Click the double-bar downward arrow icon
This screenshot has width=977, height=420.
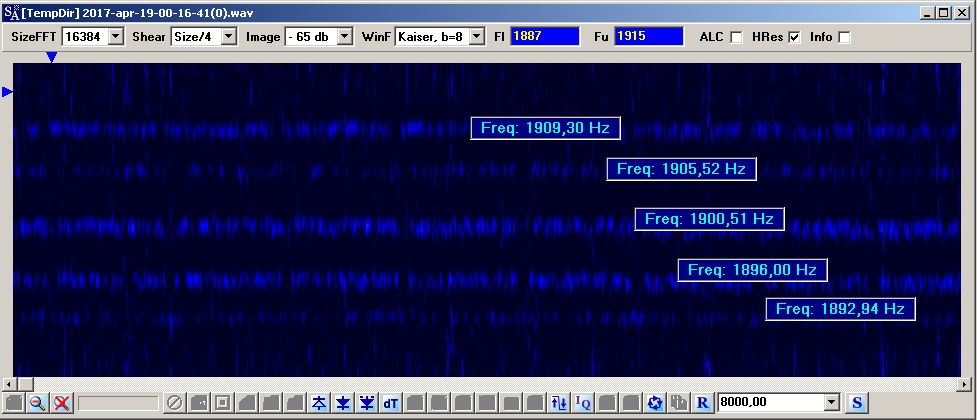367,403
